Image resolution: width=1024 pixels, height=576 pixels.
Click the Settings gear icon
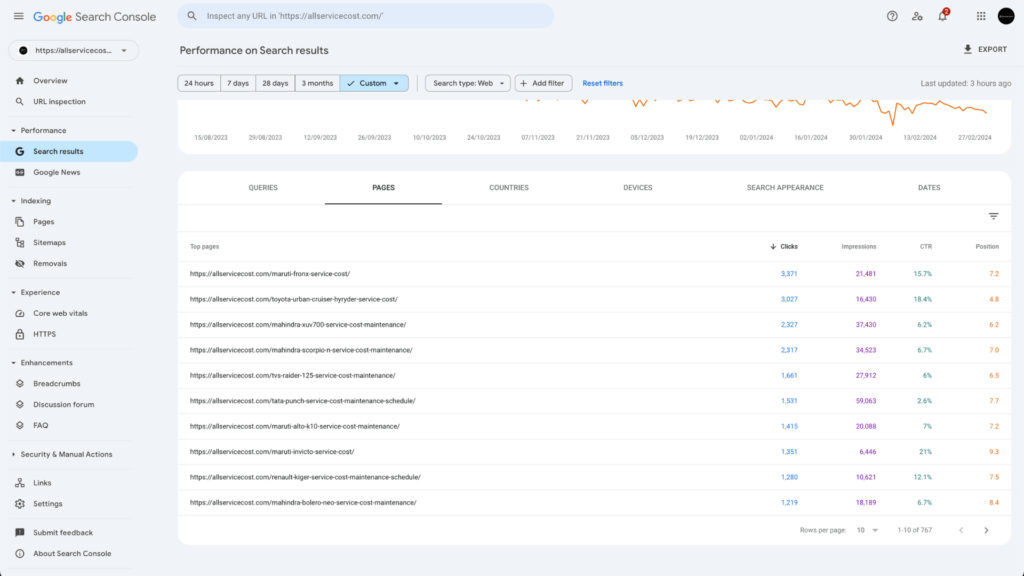click(20, 504)
